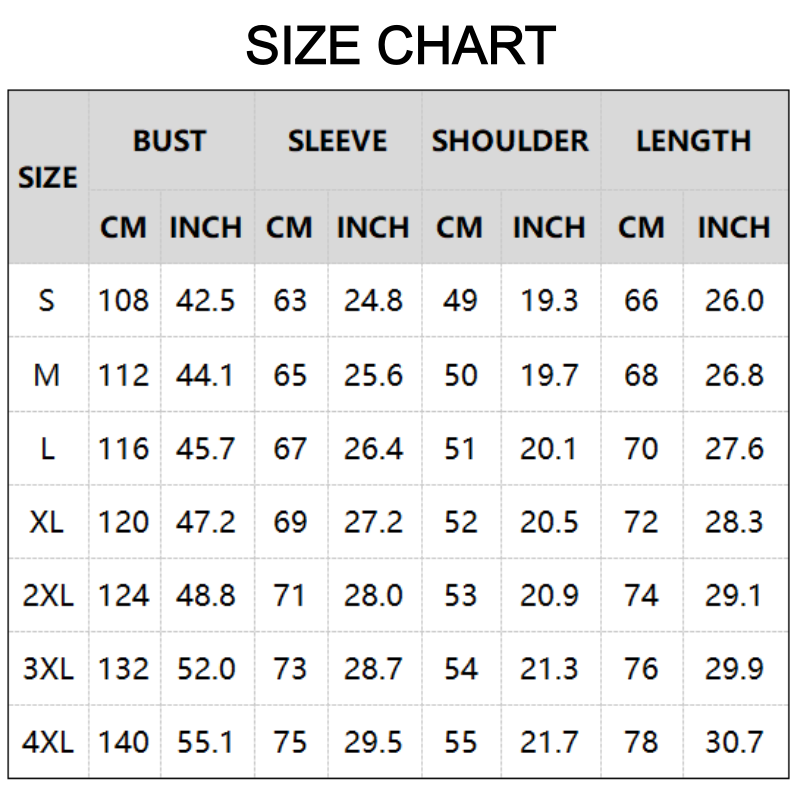Select the SIZE header cell

pyautogui.click(x=48, y=178)
